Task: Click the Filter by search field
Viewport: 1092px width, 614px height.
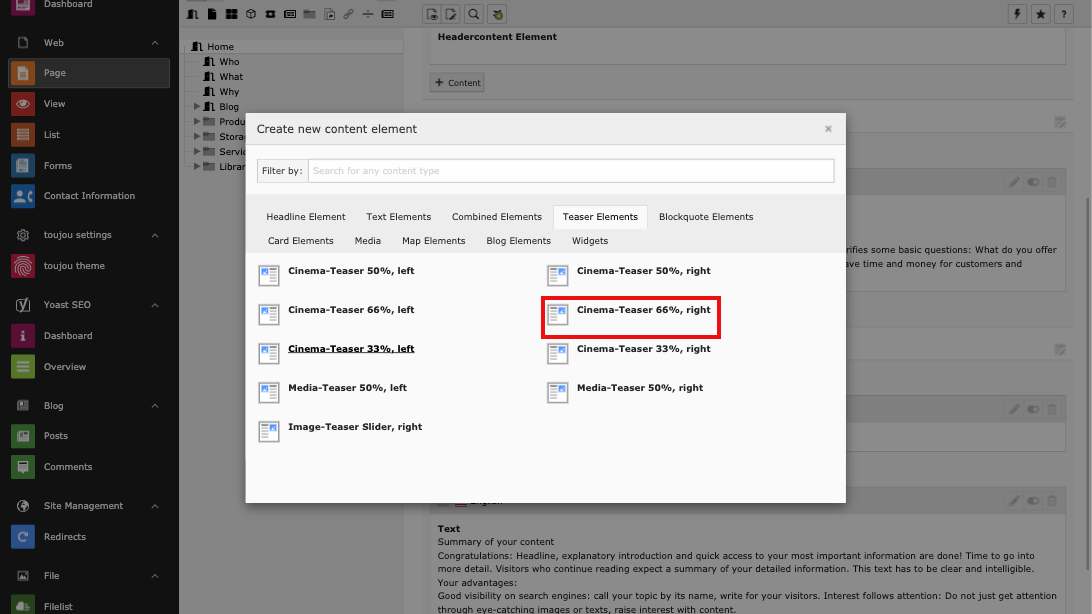Action: [570, 171]
